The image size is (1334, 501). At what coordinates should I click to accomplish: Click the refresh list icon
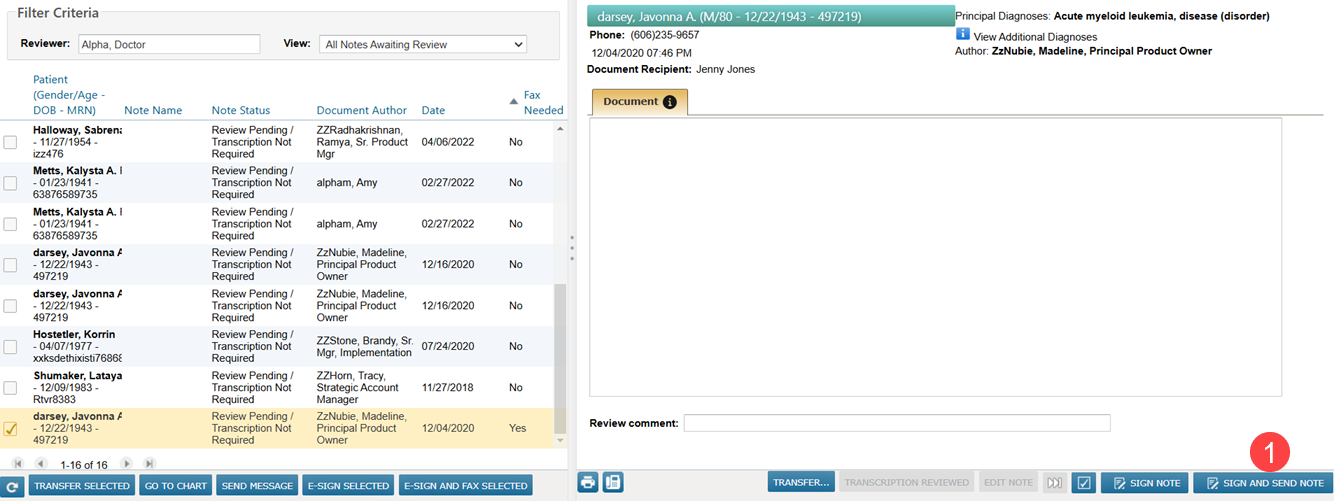pos(13,486)
